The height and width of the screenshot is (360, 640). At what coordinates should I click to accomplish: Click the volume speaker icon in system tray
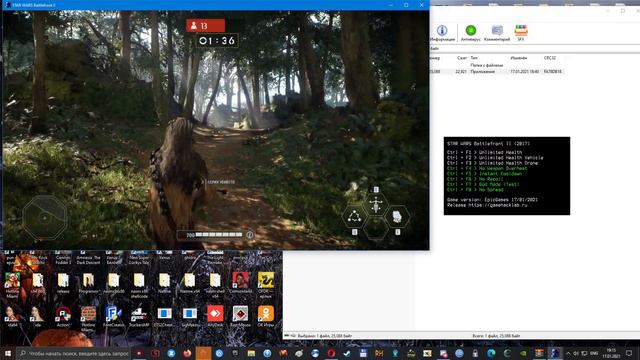pyautogui.click(x=576, y=353)
